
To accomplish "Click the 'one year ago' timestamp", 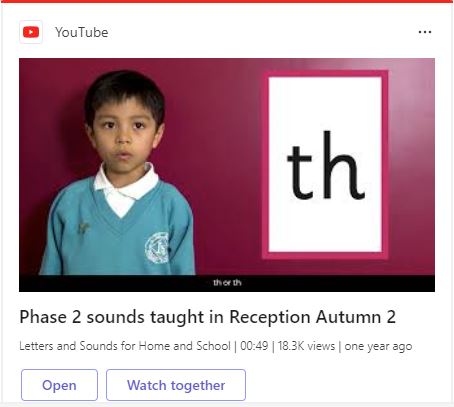I will 378,346.
